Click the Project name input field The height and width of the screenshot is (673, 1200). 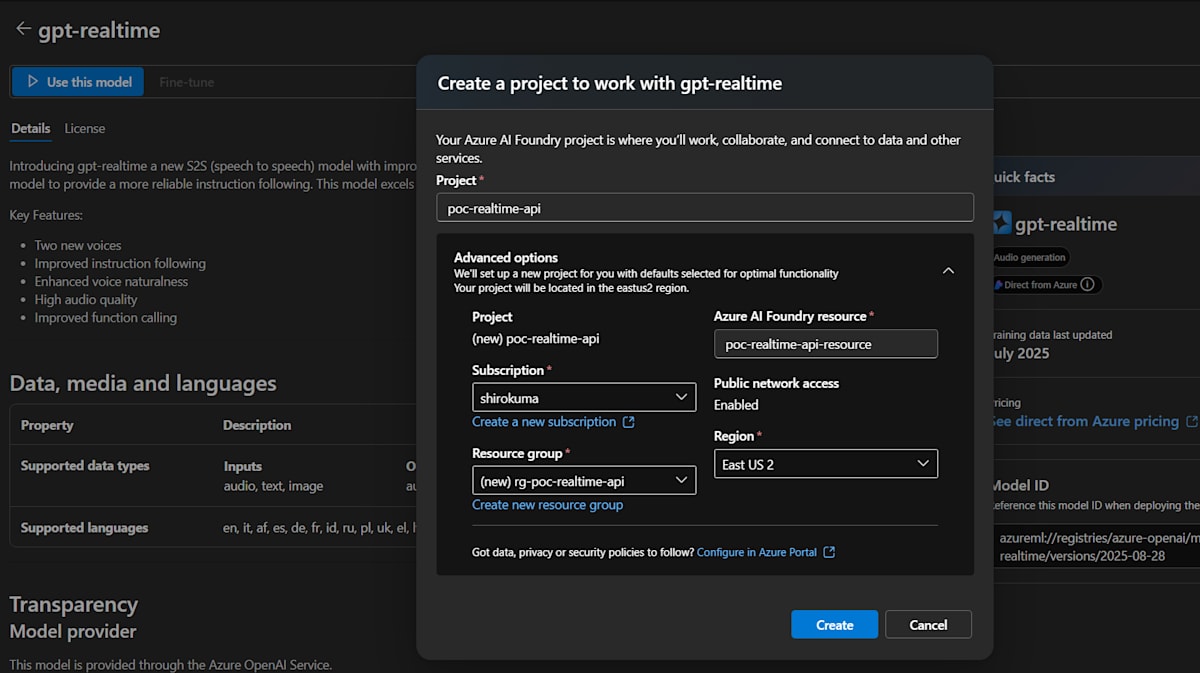click(x=705, y=208)
